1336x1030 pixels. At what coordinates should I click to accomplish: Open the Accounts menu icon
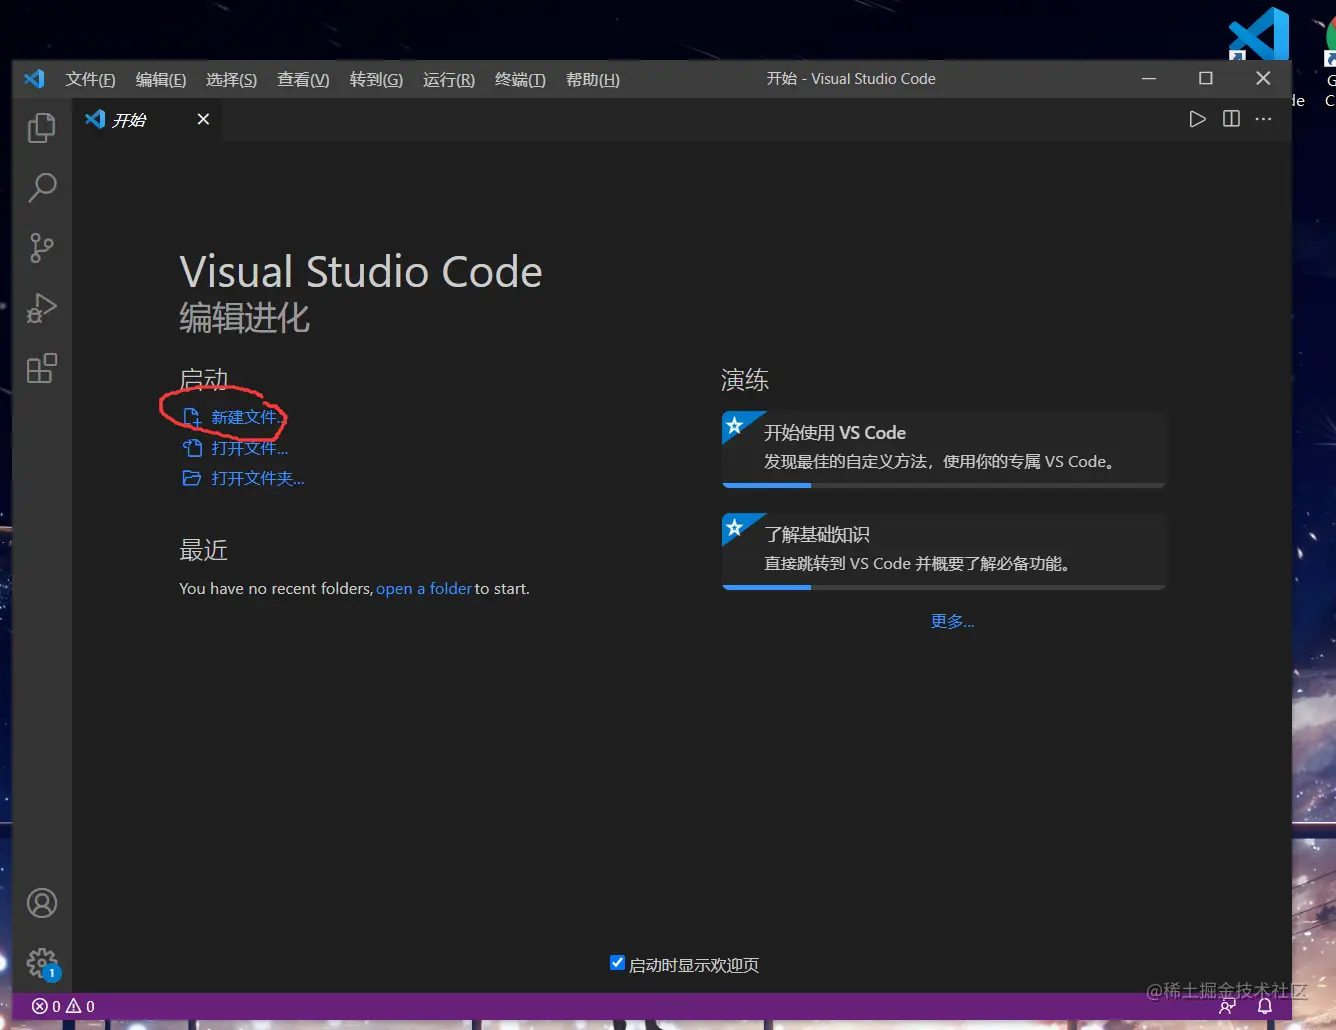(x=42, y=903)
